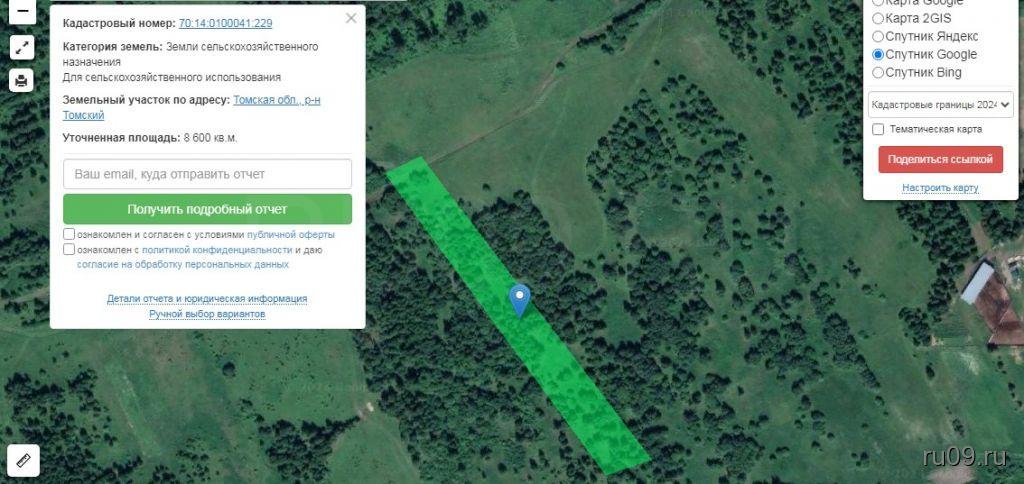1024x484 pixels.
Task: Open cadastral number 70:14:0100041:229 link
Action: pos(225,24)
